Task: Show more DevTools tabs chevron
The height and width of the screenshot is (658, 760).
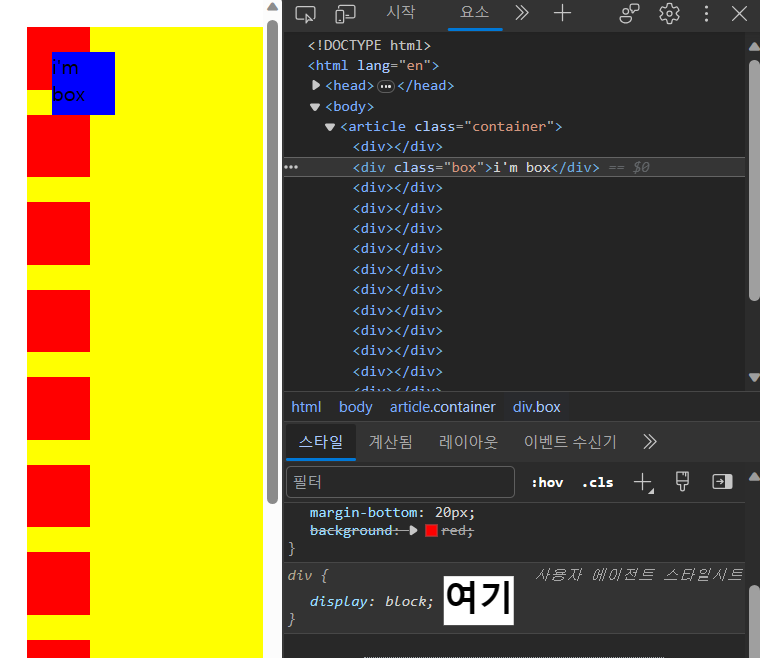Action: click(x=522, y=13)
